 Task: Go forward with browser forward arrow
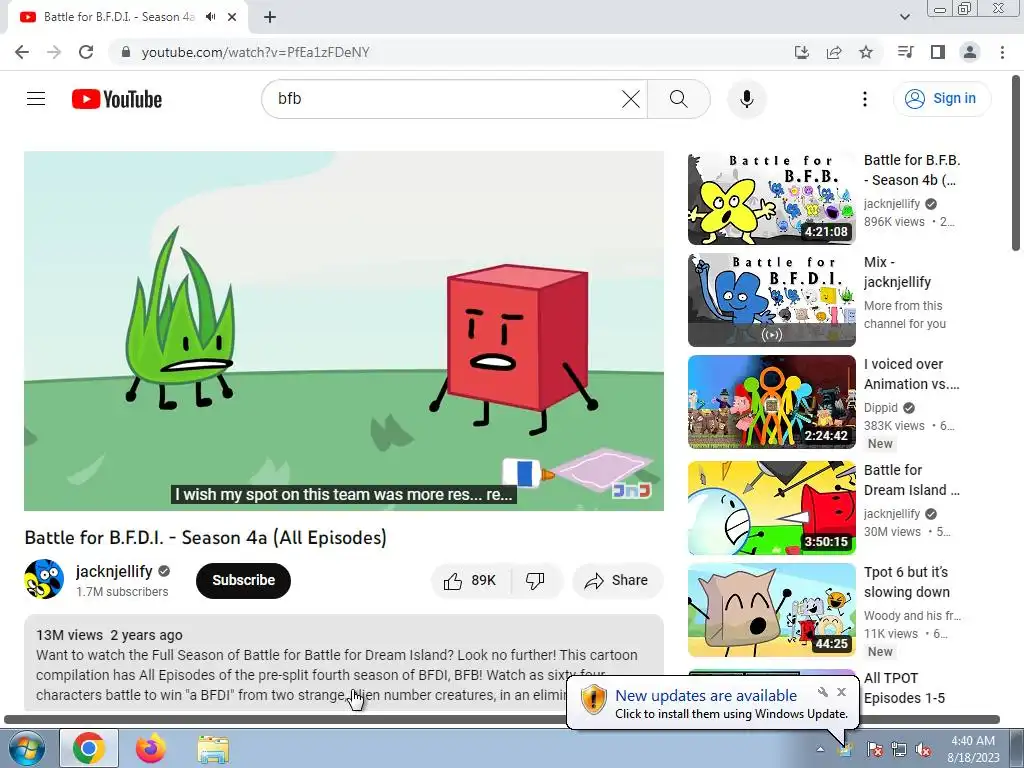[54, 52]
